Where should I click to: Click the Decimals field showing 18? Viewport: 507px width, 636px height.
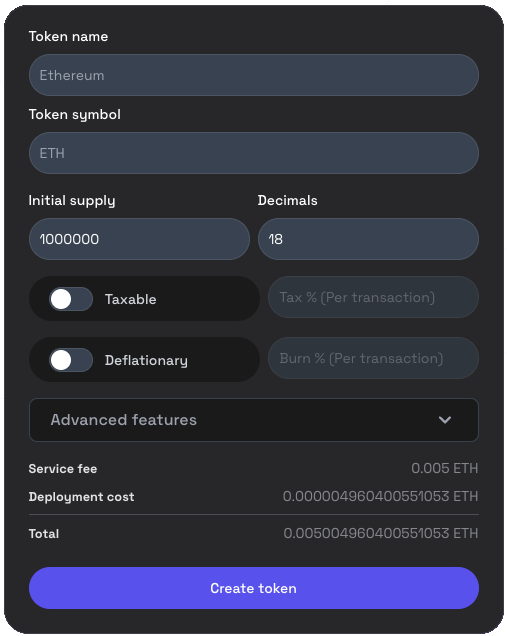[368, 239]
